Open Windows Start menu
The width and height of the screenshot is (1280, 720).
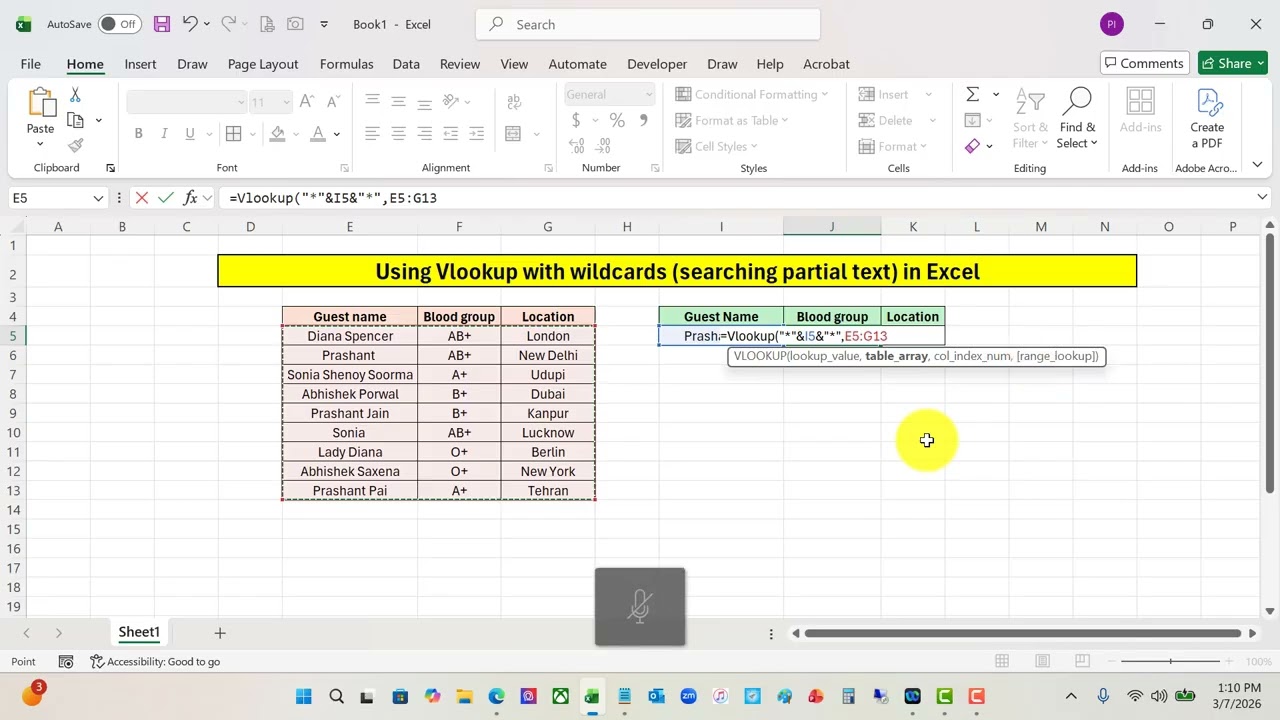click(304, 697)
